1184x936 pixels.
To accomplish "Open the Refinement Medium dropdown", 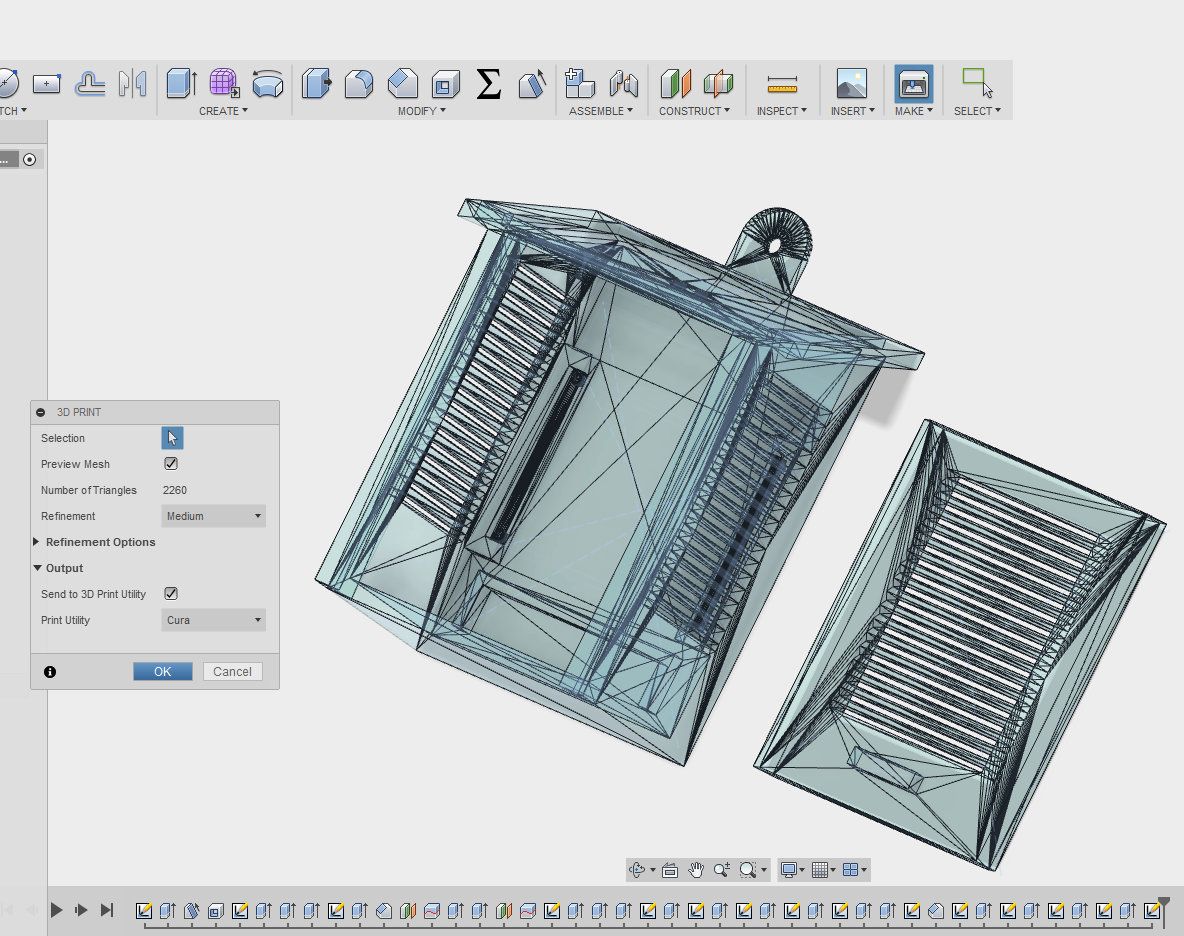I will 214,516.
